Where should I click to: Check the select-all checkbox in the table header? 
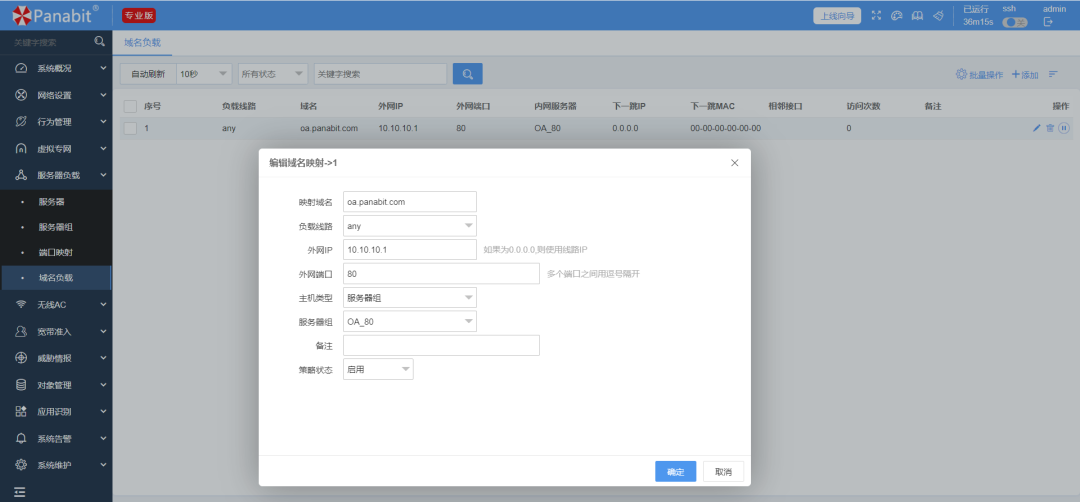pyautogui.click(x=130, y=106)
